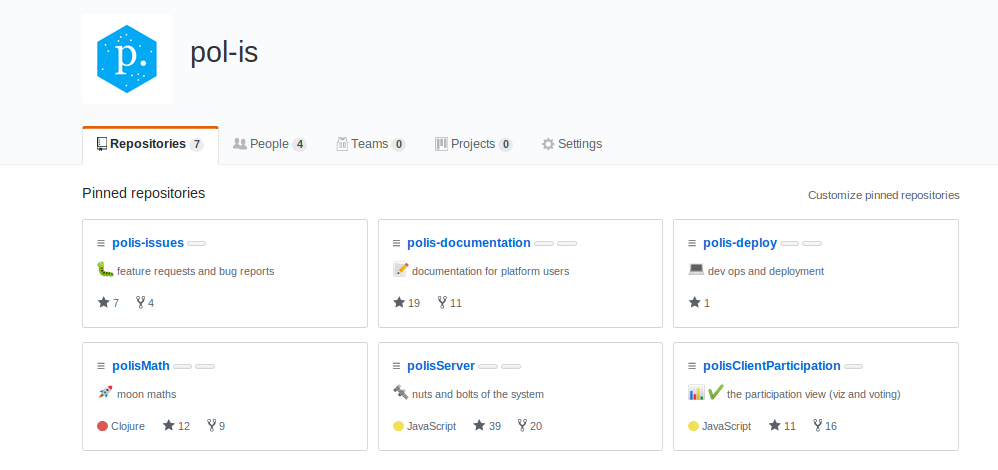Click the drag handle icon for polisServer
The image size is (998, 470).
pos(396,366)
